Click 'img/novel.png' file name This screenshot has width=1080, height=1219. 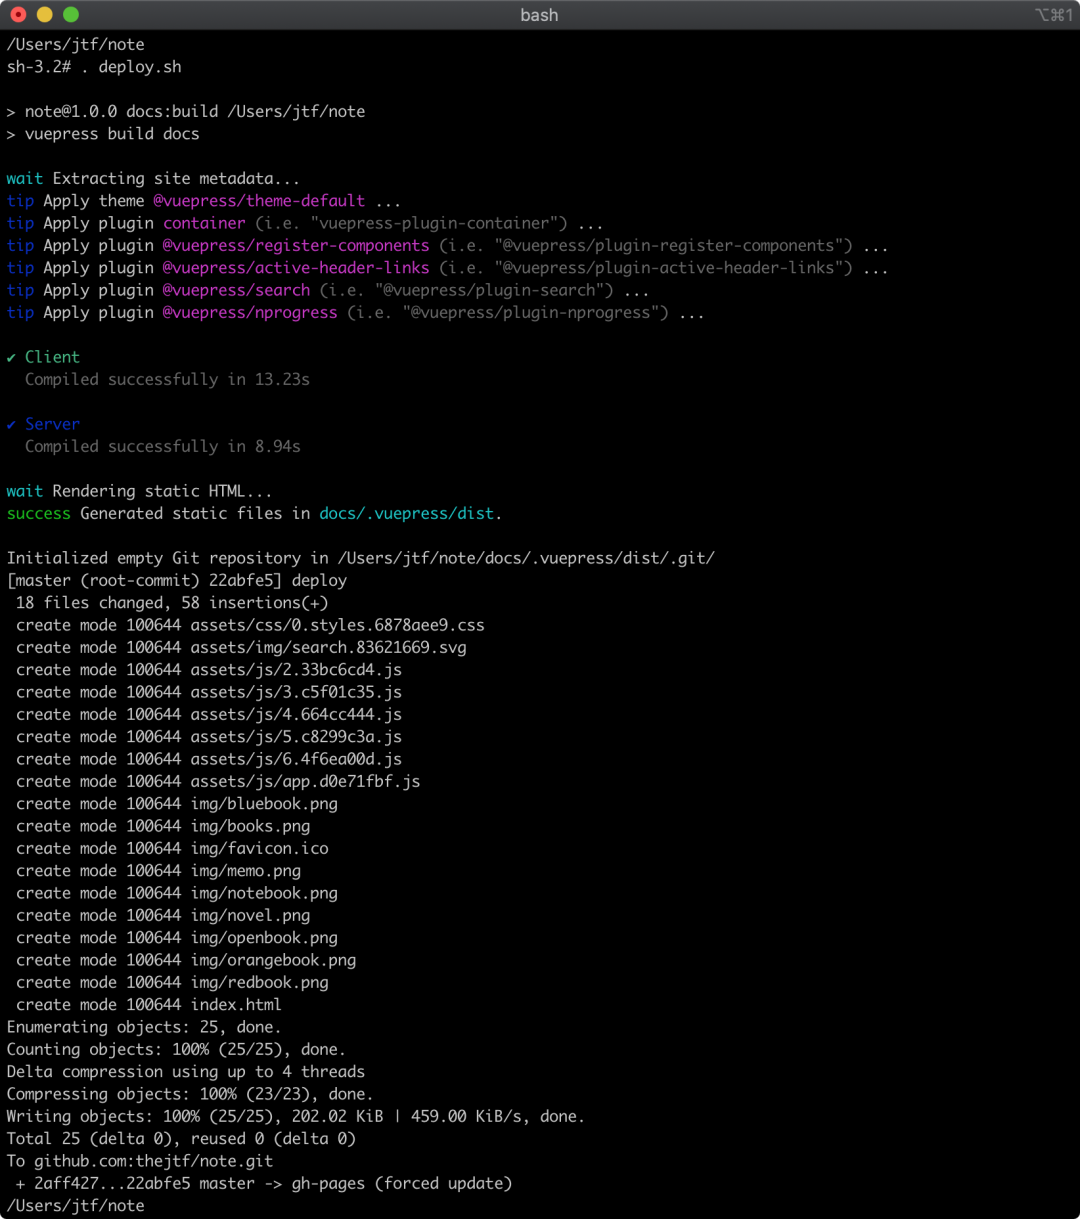point(250,915)
